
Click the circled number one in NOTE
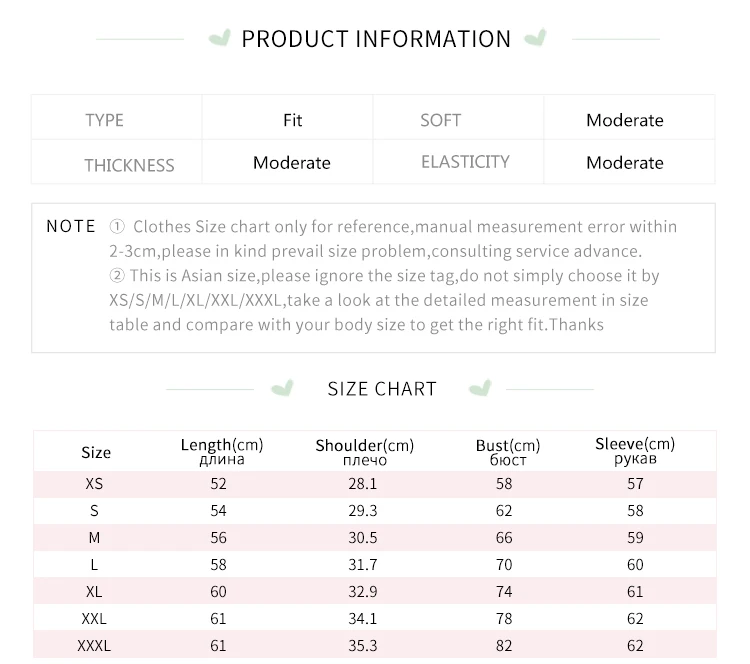pos(117,226)
